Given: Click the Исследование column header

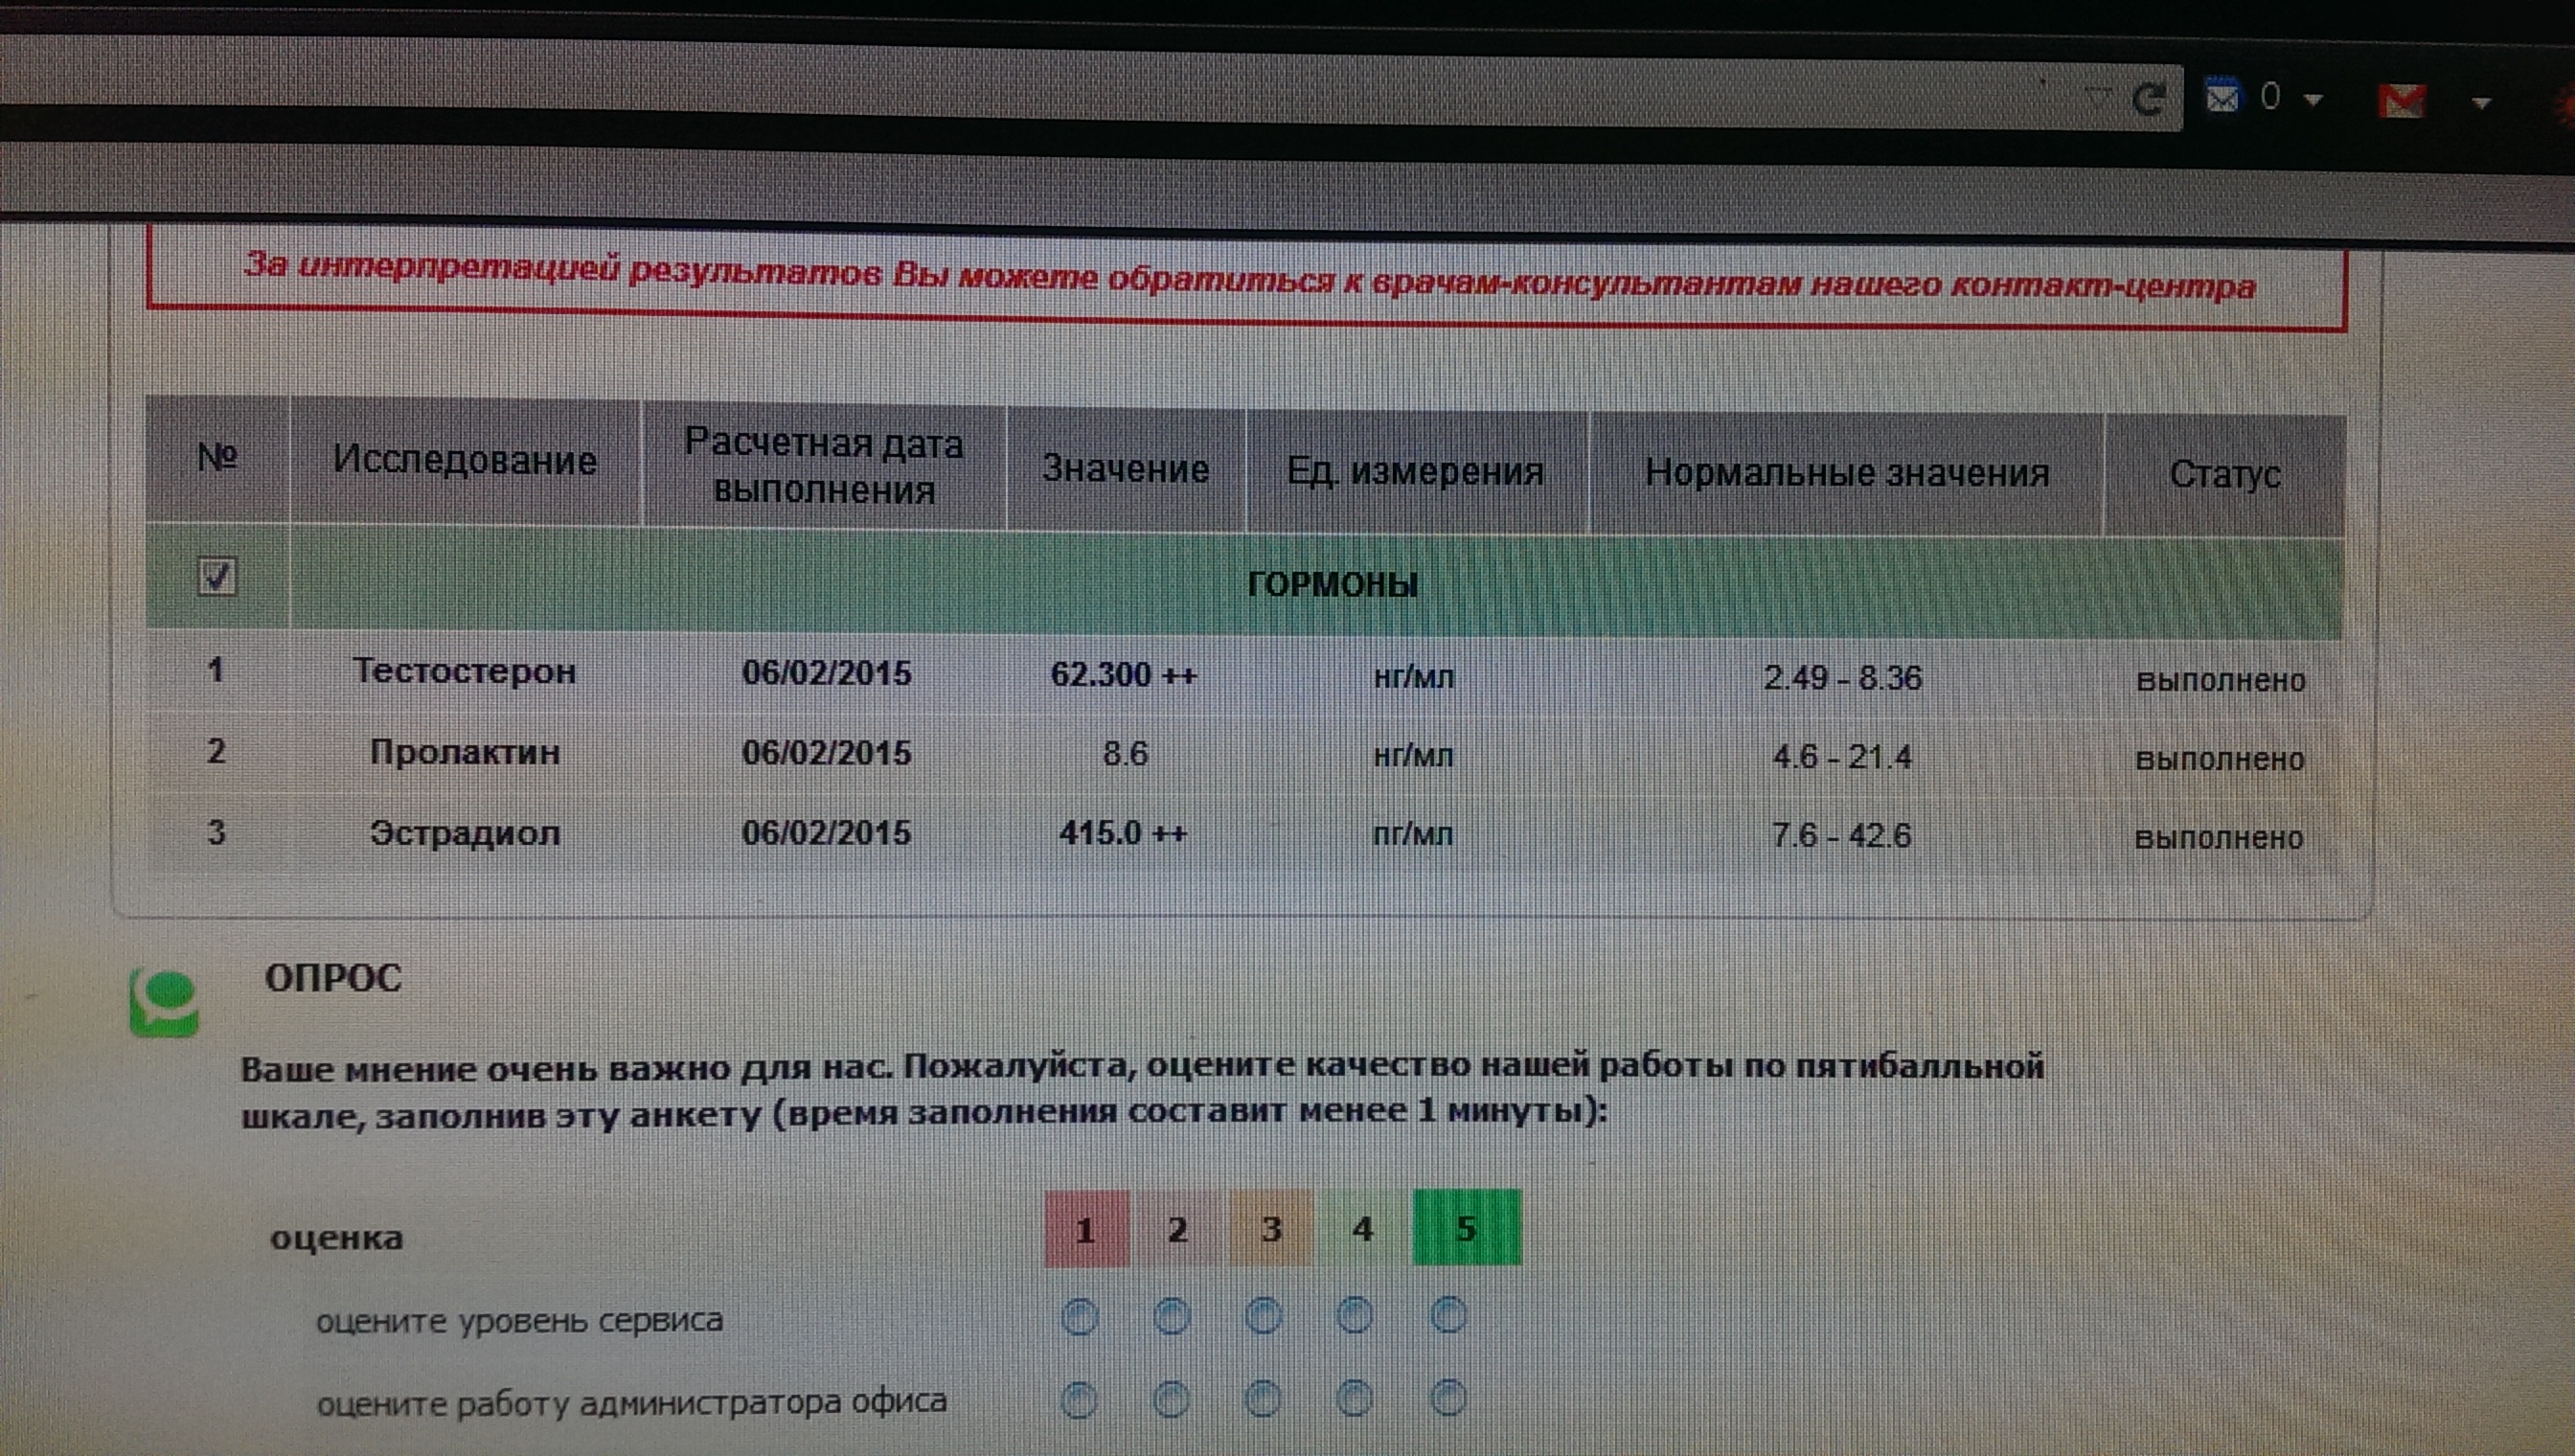Looking at the screenshot, I should 464,461.
